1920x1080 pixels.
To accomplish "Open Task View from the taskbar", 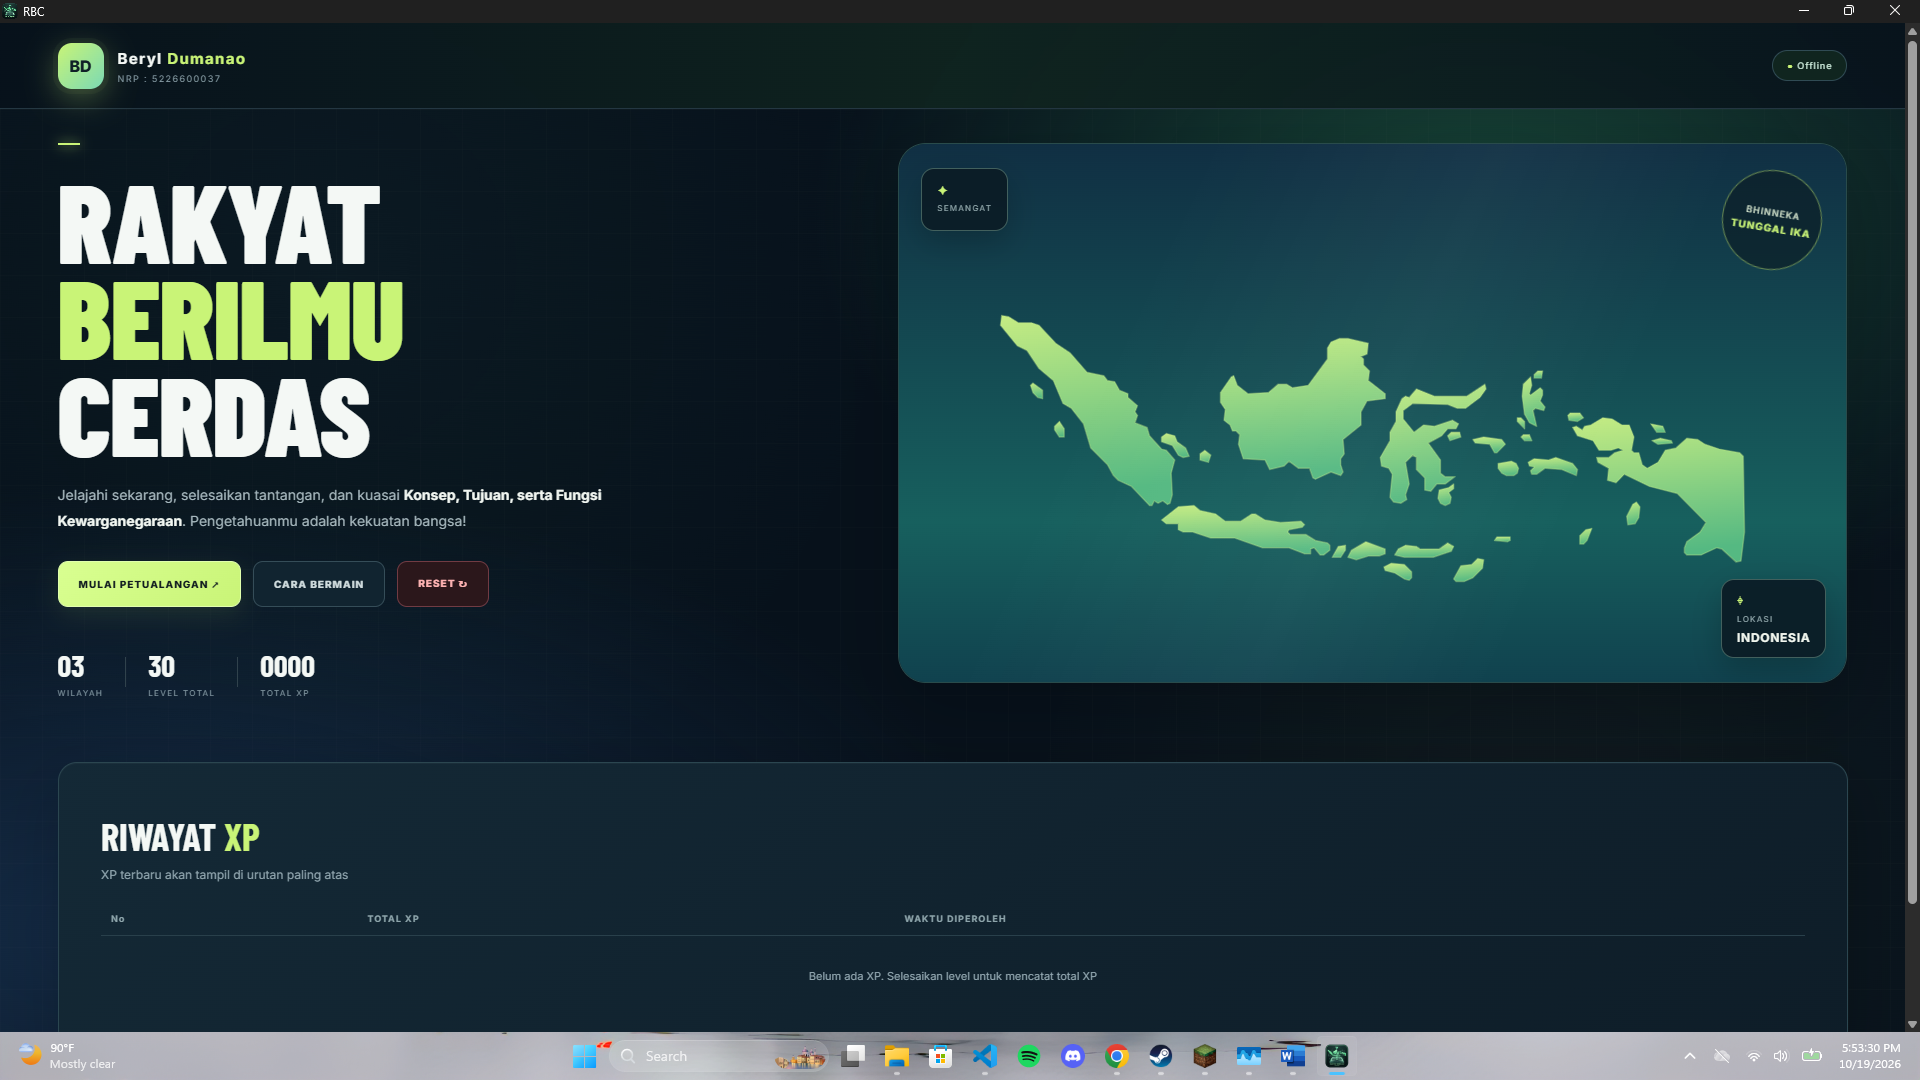I will click(x=853, y=1056).
